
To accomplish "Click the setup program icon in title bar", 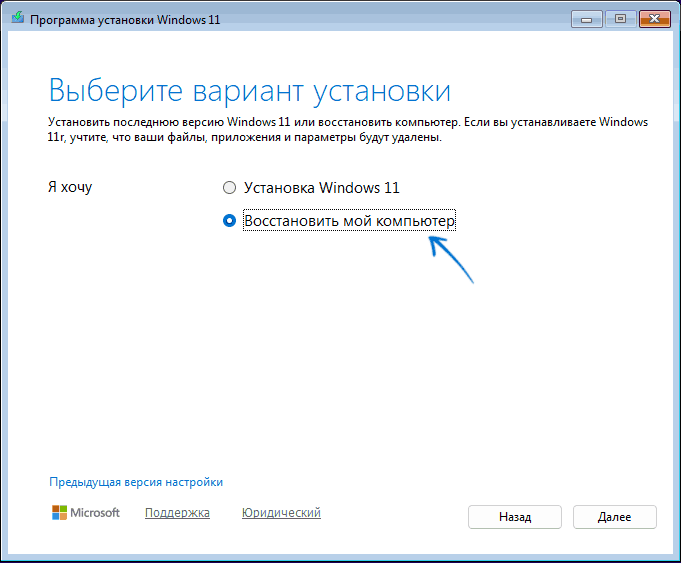I will click(17, 18).
